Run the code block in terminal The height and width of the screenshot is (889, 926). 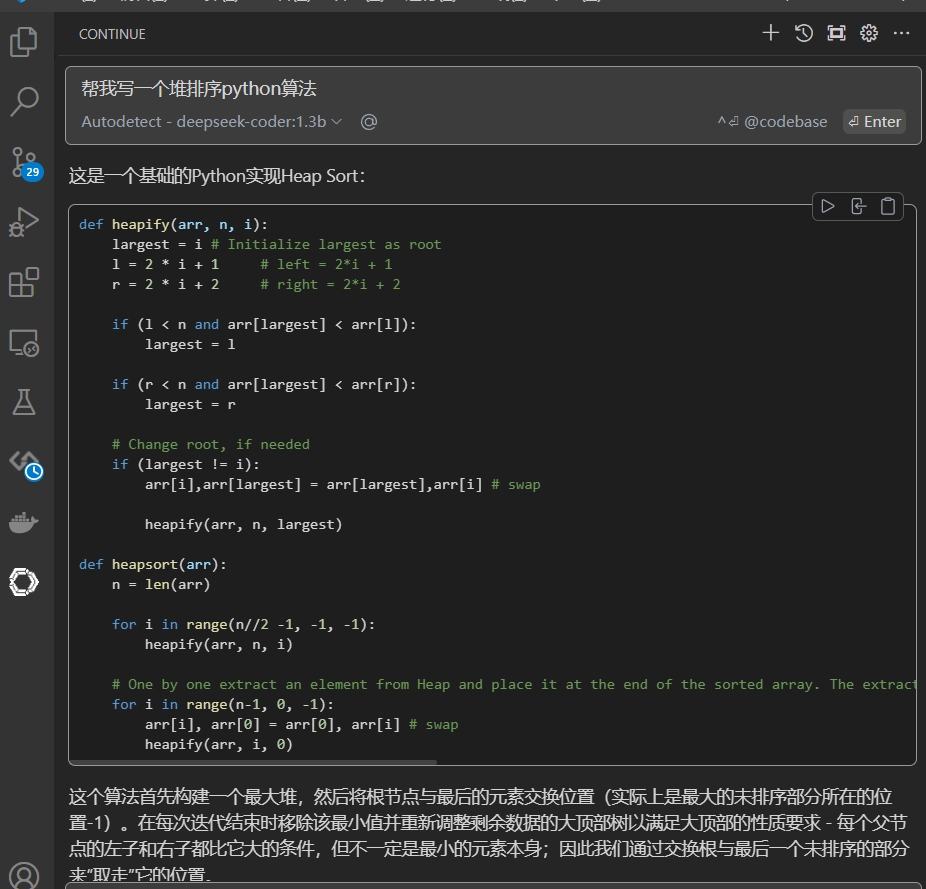coord(828,206)
